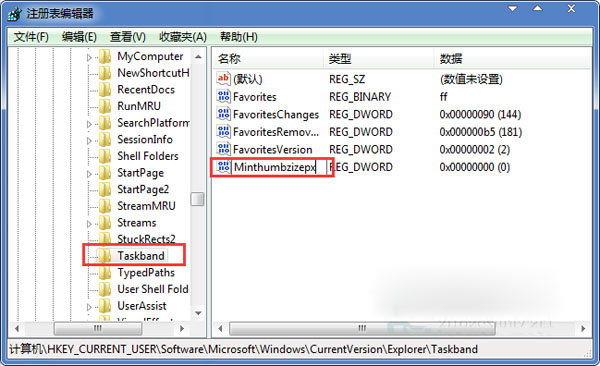Image resolution: width=600 pixels, height=366 pixels.
Task: Click the Shell Folders folder icon
Action: [105, 157]
